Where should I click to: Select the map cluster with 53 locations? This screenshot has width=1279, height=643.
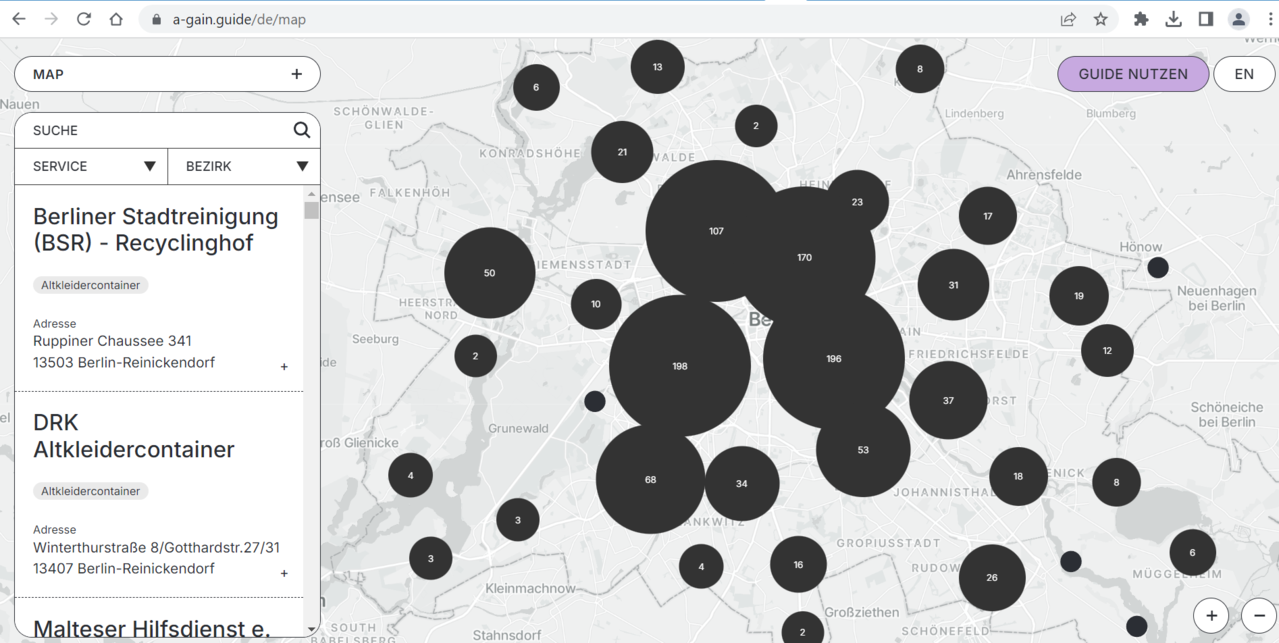point(863,450)
